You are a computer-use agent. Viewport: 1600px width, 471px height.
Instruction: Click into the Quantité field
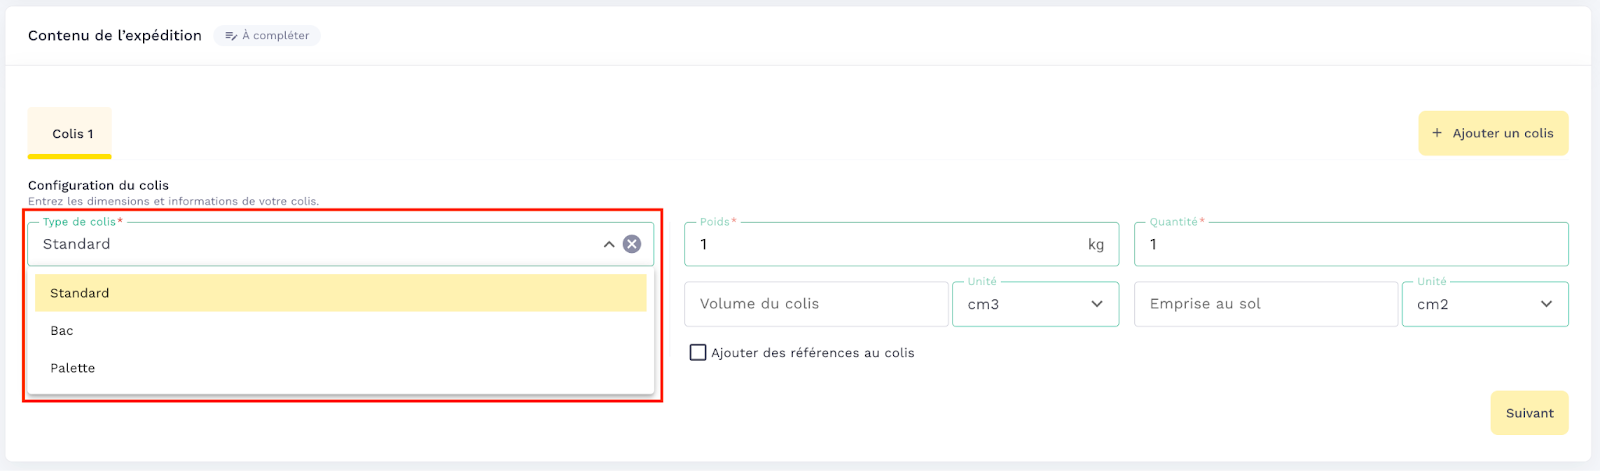(1350, 244)
